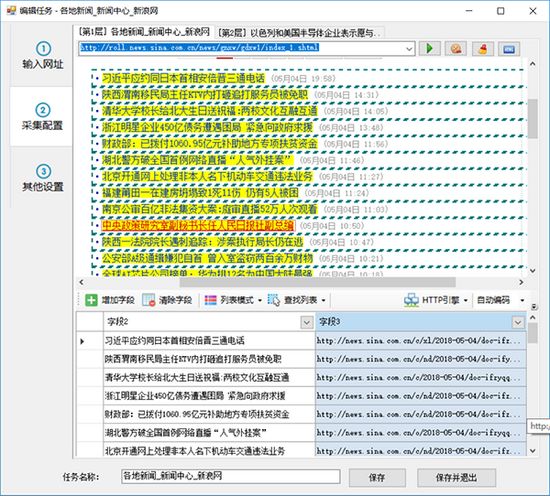Image resolution: width=550 pixels, height=496 pixels.
Task: Click the 保存 save button
Action: click(377, 477)
